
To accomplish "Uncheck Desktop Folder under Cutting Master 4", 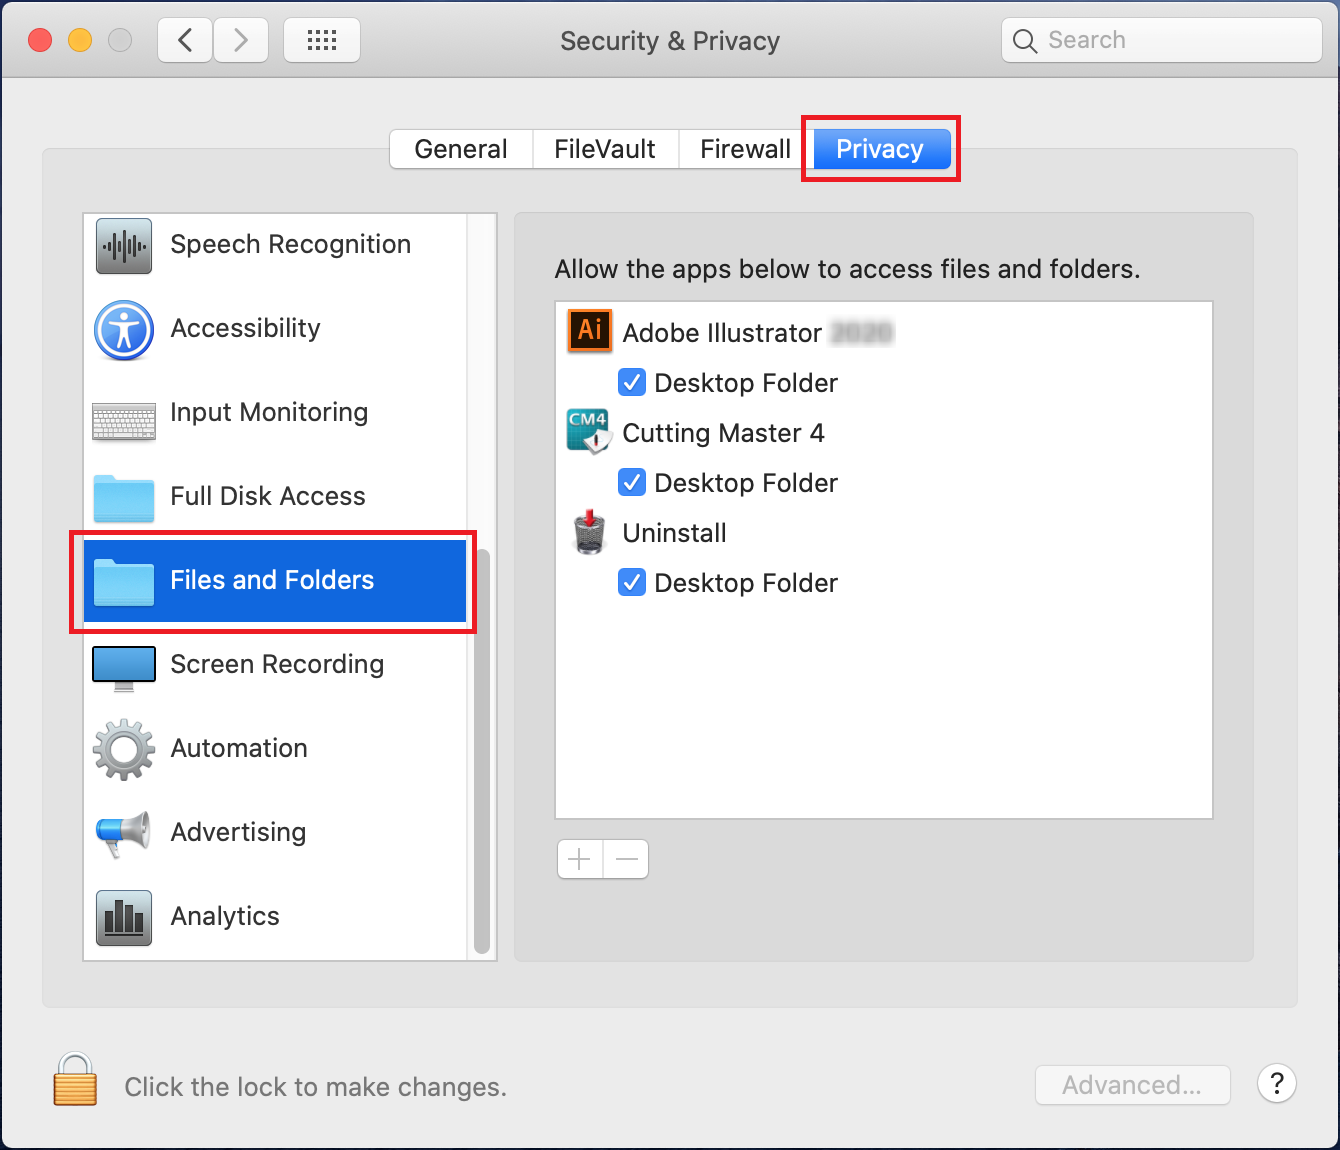I will [x=632, y=482].
